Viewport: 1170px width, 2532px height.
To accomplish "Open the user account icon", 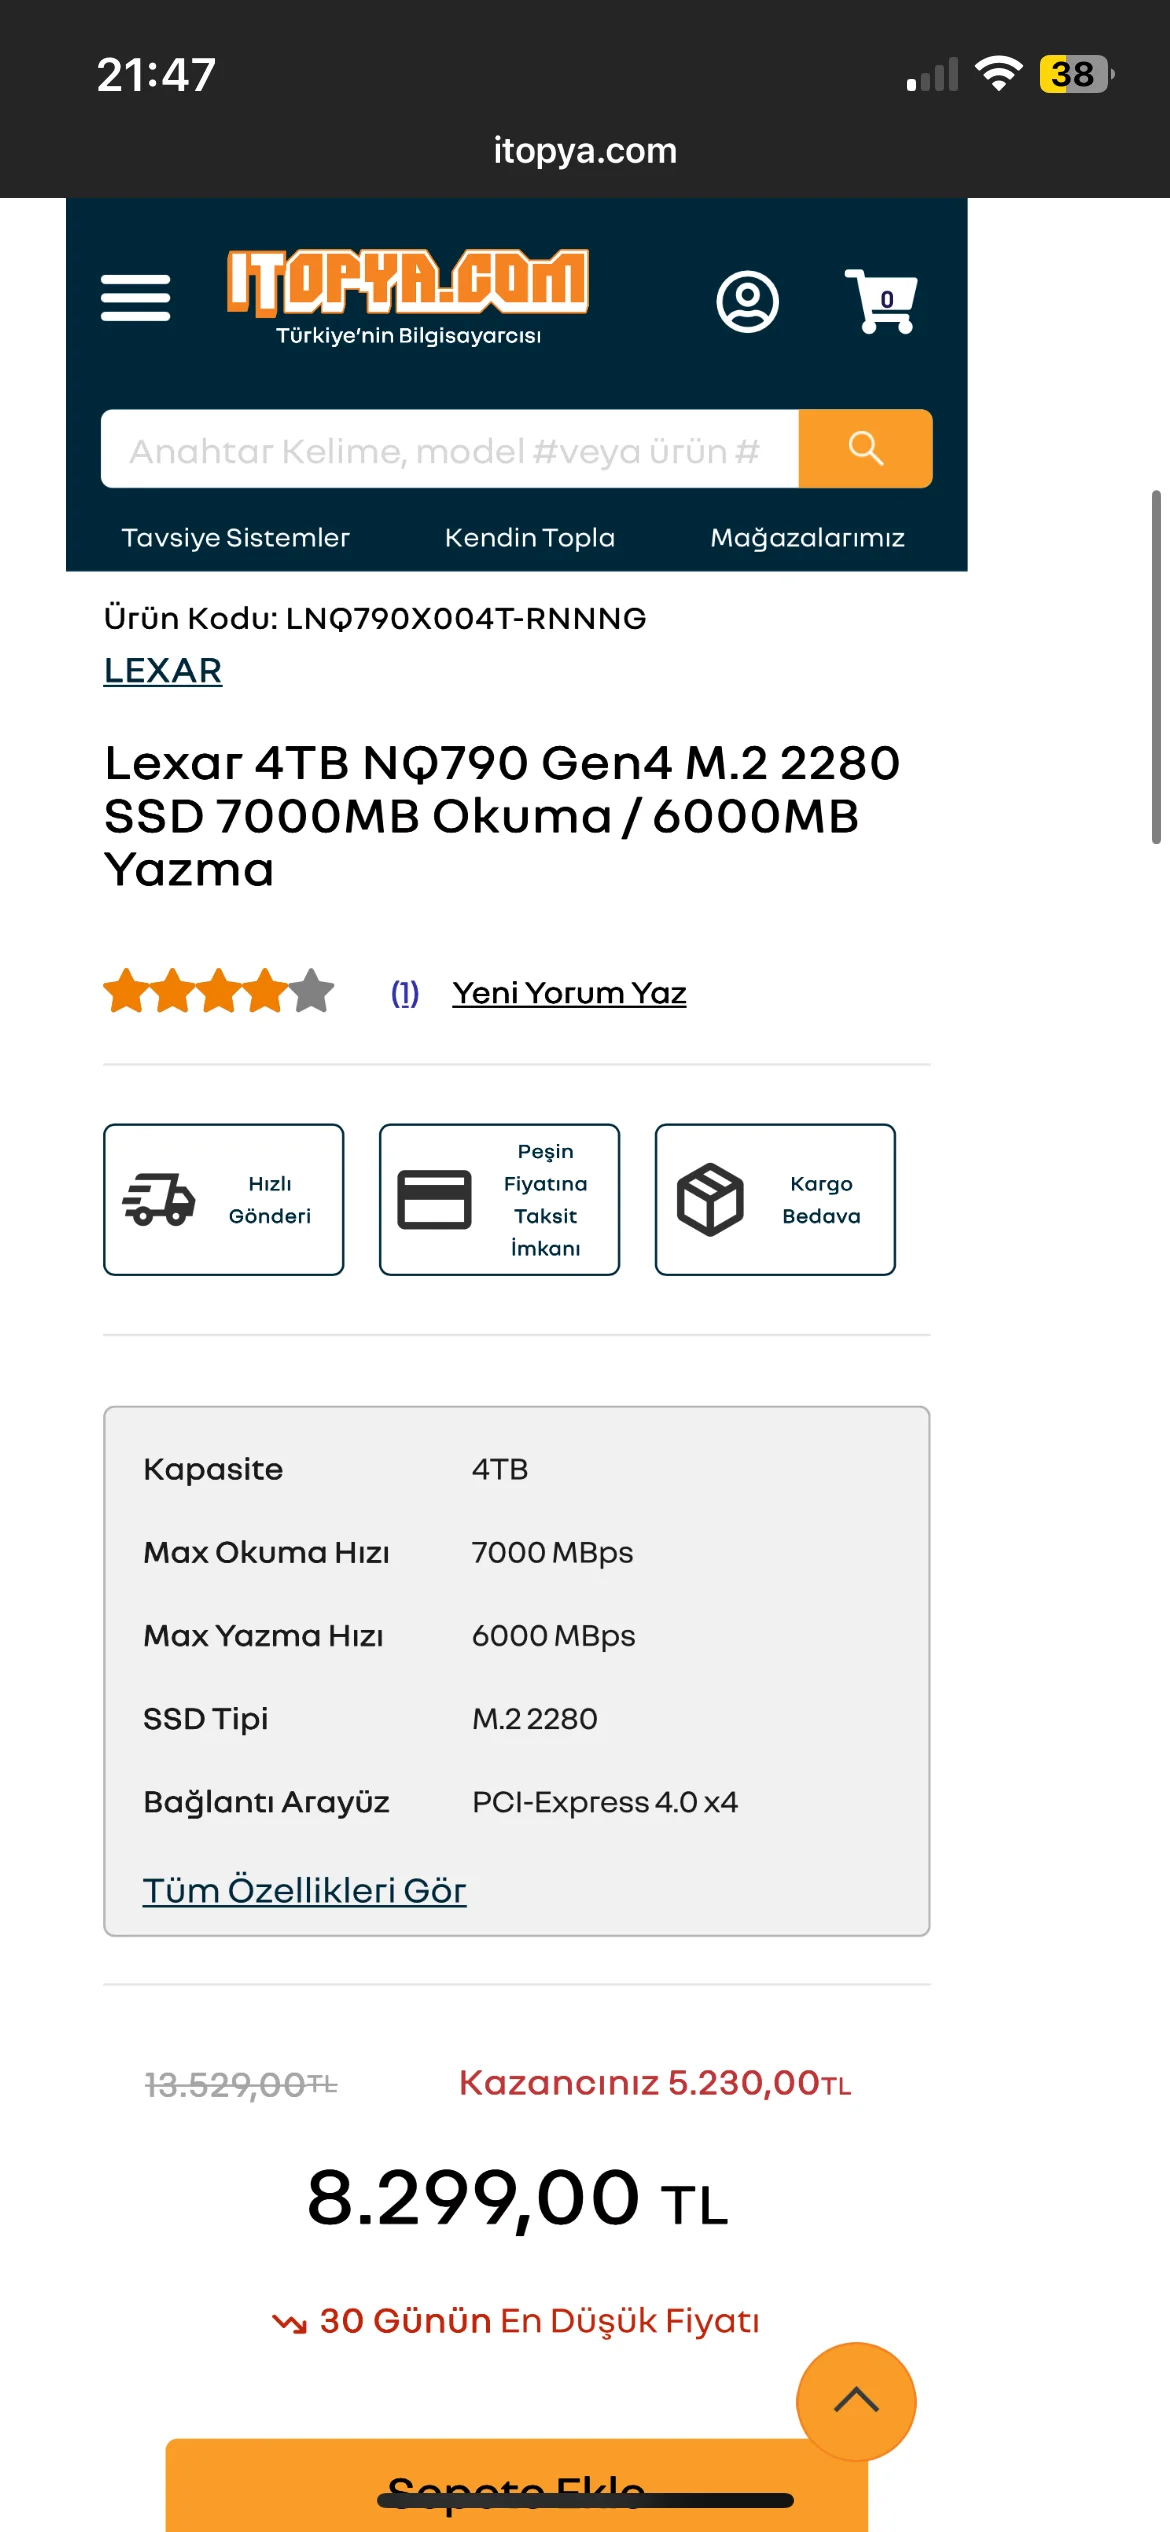I will pyautogui.click(x=747, y=301).
